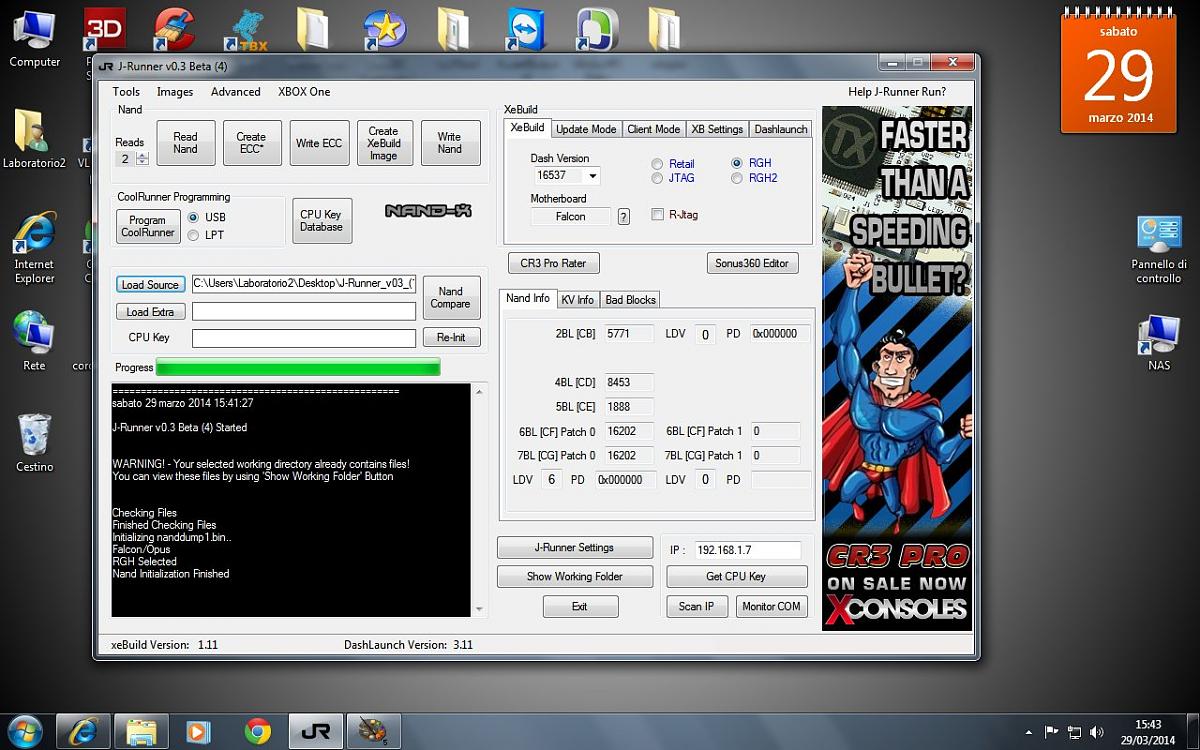The height and width of the screenshot is (750, 1200).
Task: Open the Images menu
Action: coord(175,92)
